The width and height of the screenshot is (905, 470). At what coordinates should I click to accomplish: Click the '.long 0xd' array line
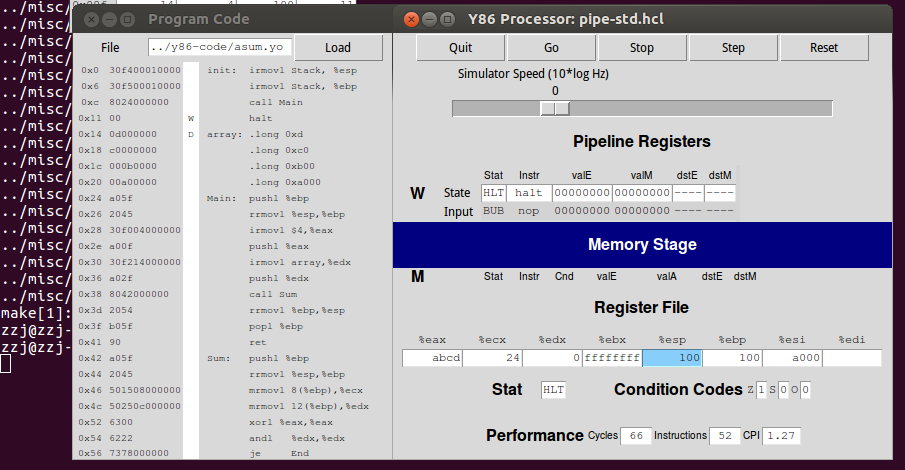point(276,135)
